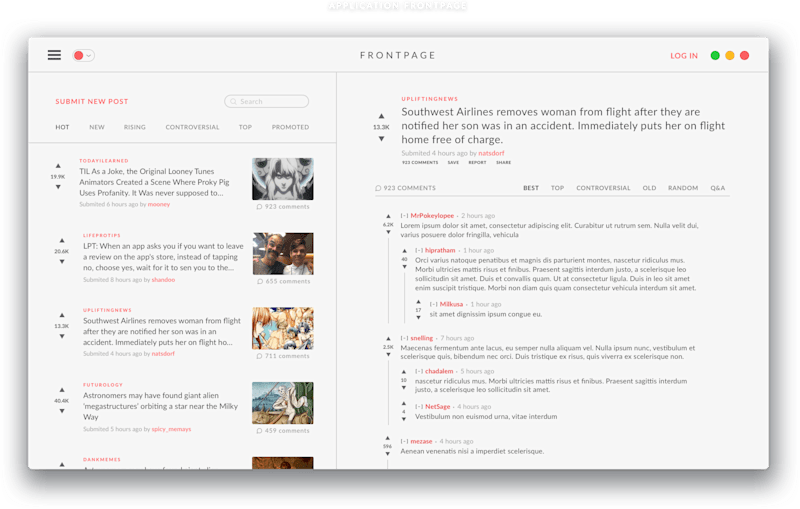Click the green window dot

pos(715,55)
